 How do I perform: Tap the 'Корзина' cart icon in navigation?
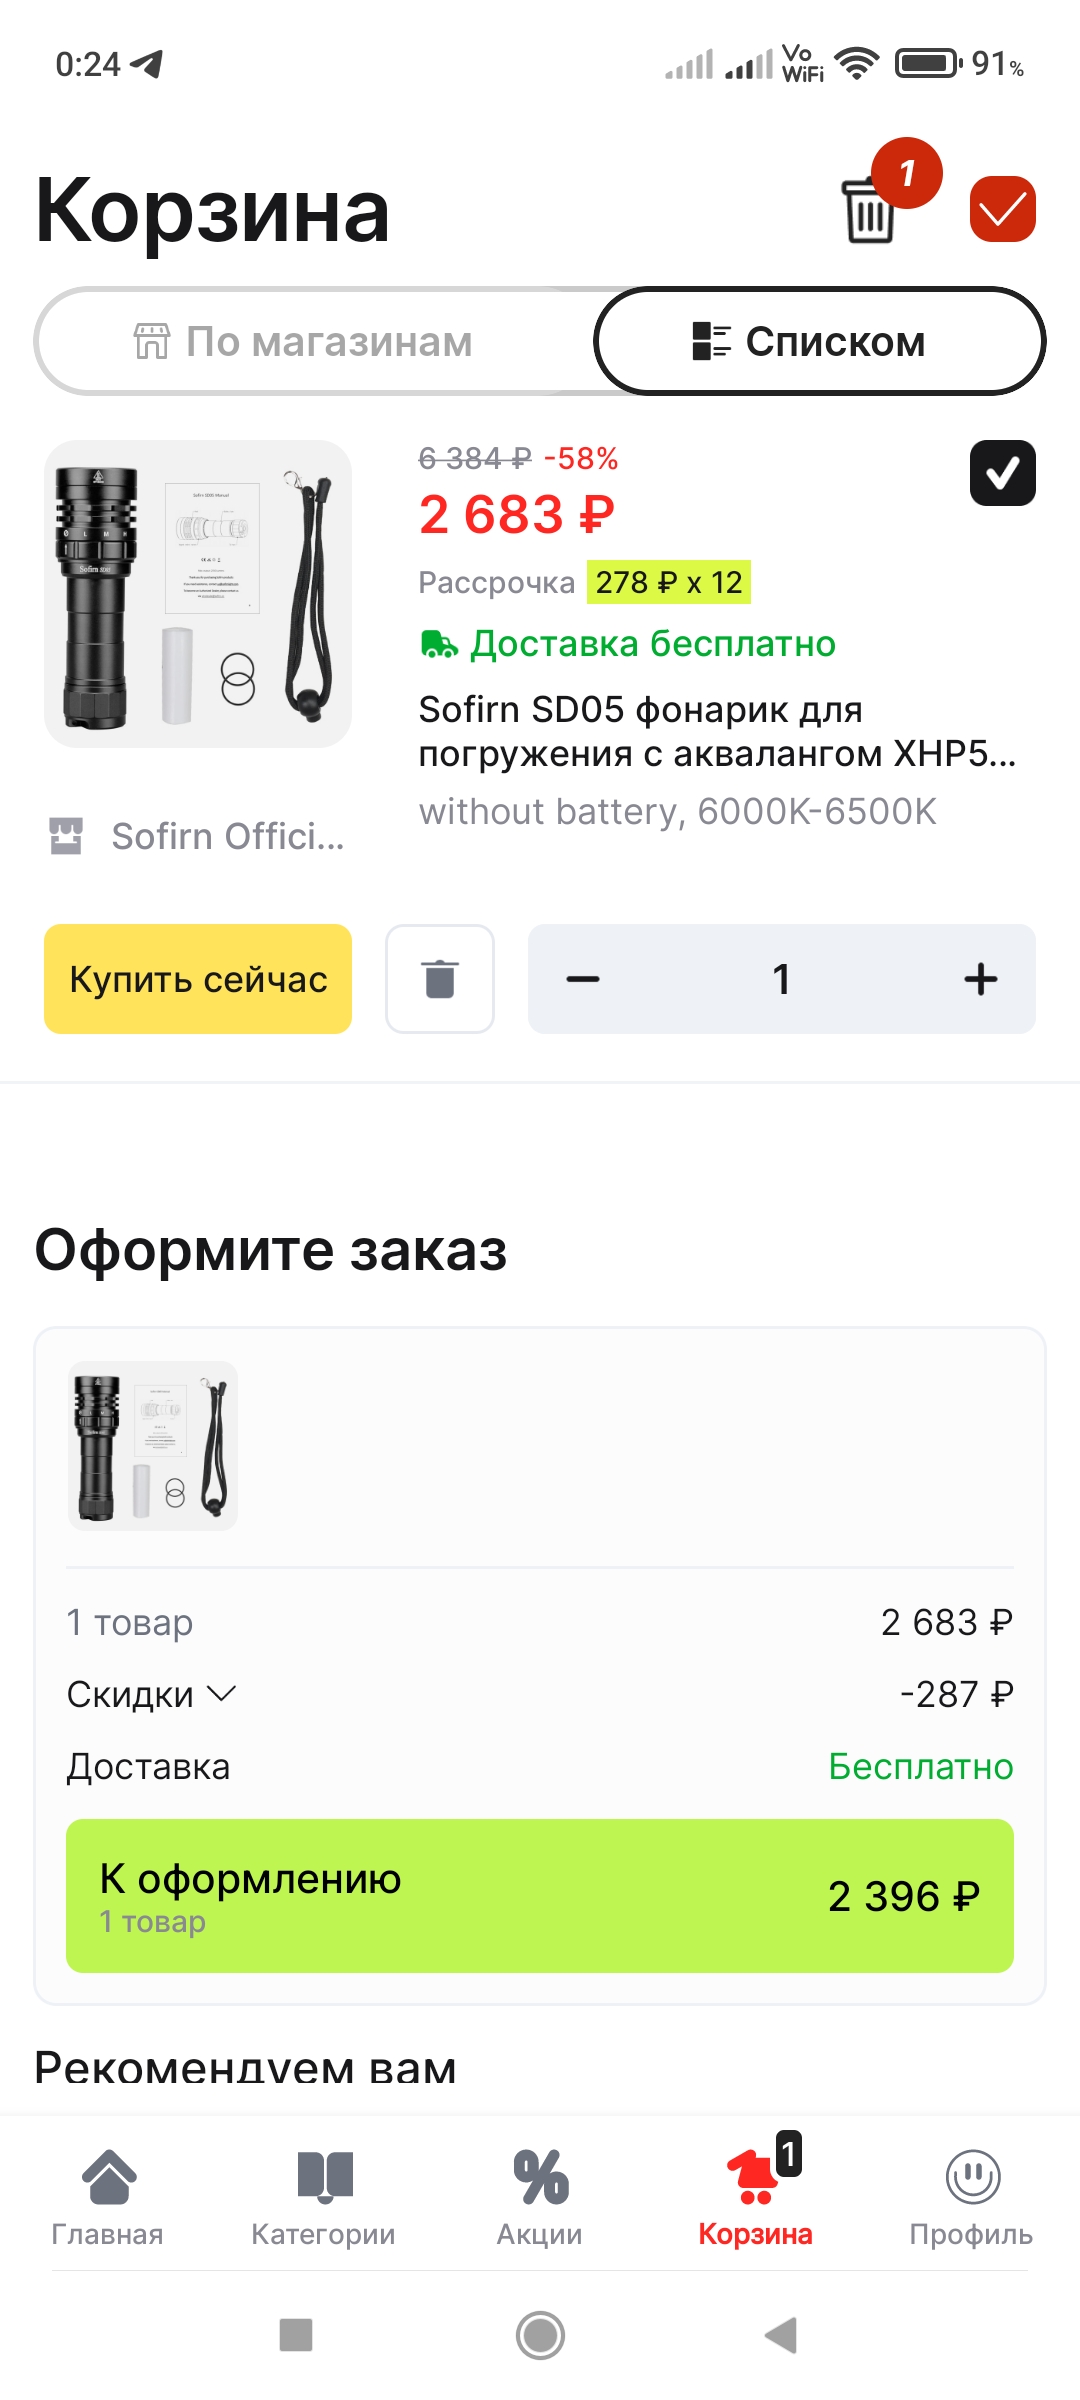756,2194
